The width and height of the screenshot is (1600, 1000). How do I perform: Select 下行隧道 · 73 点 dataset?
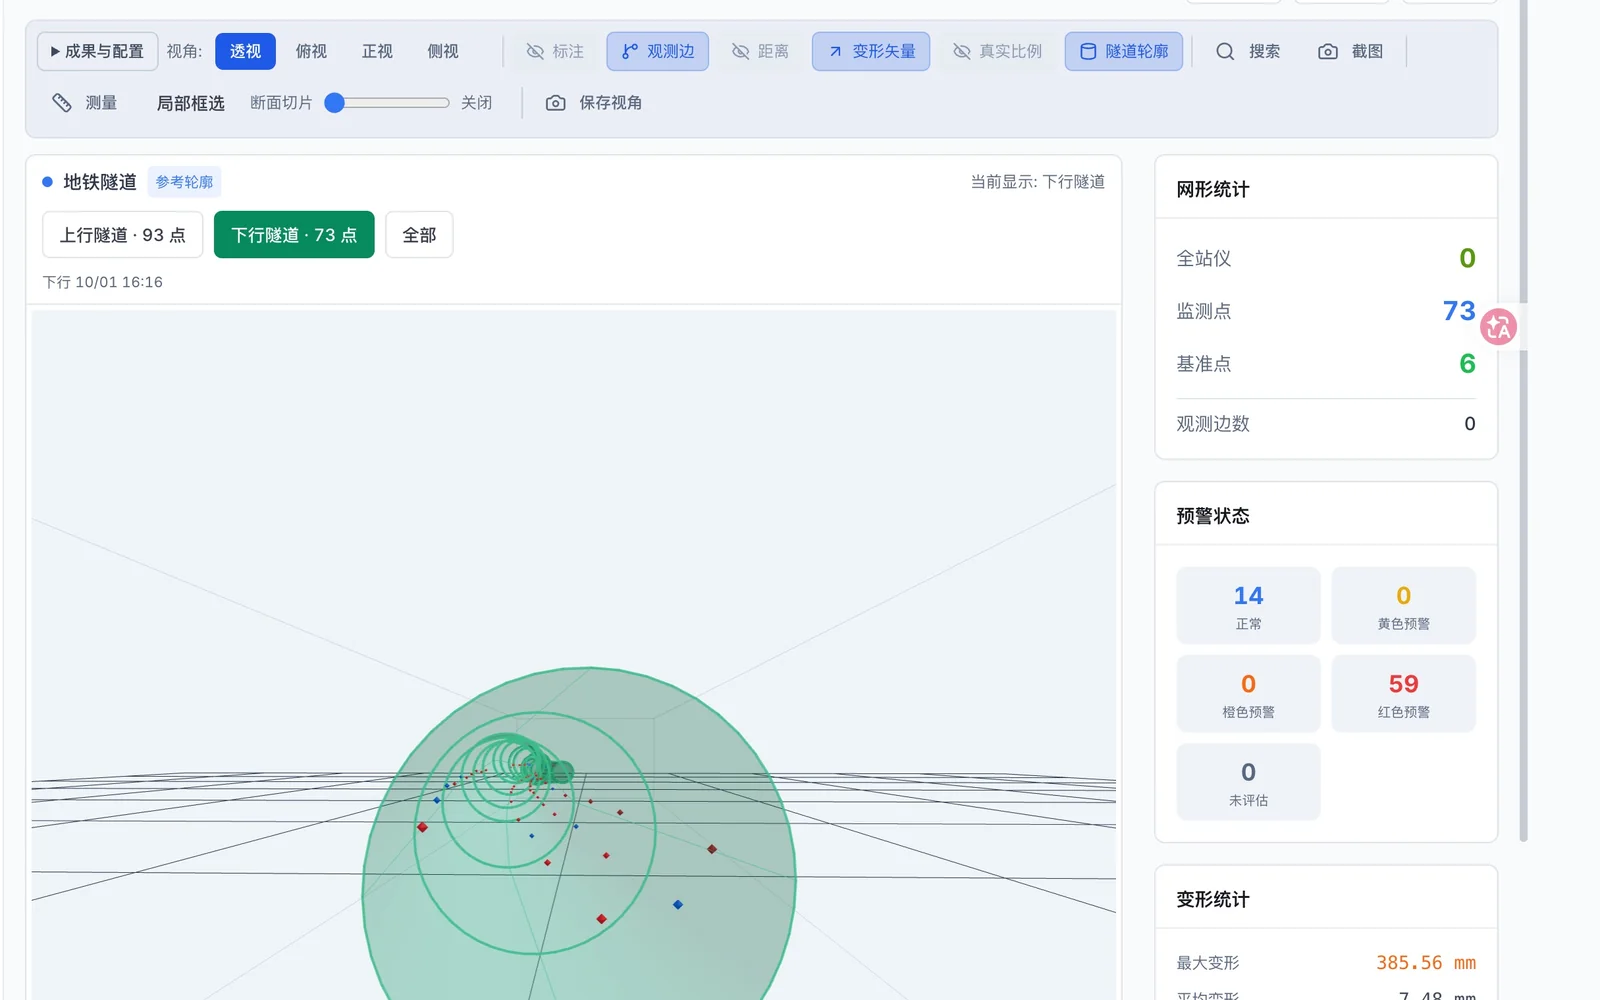tap(294, 235)
